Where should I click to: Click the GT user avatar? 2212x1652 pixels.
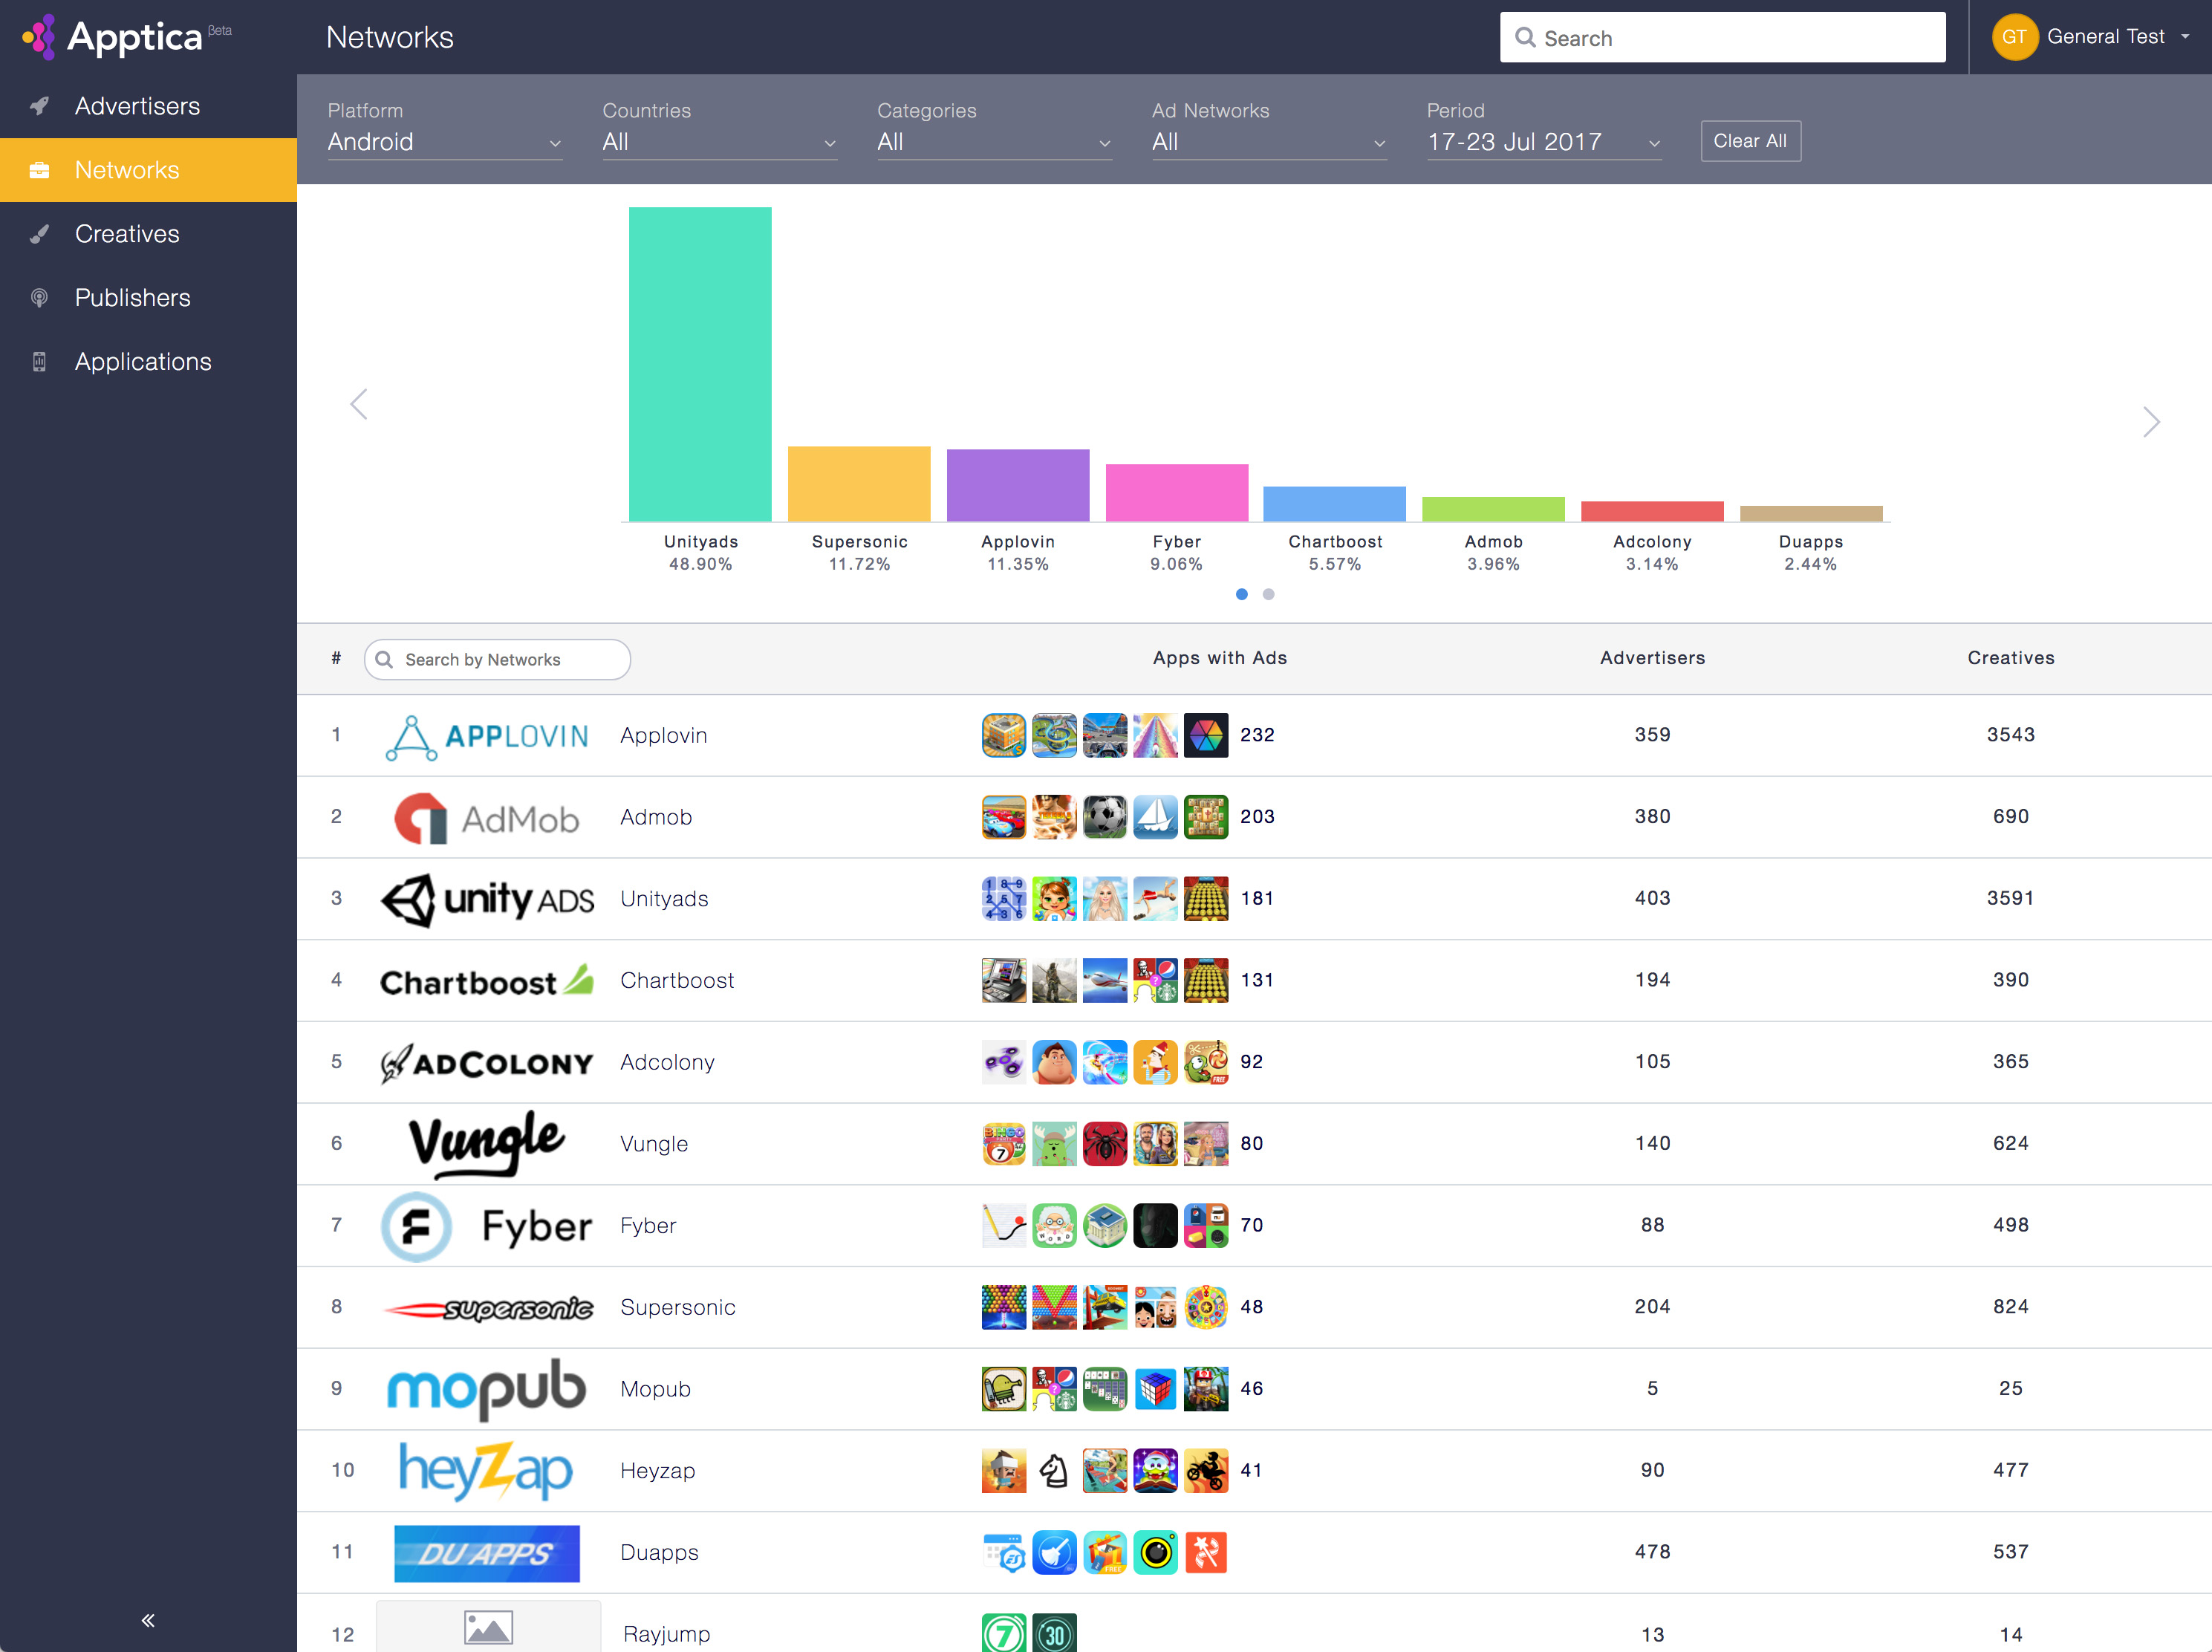tap(2014, 37)
